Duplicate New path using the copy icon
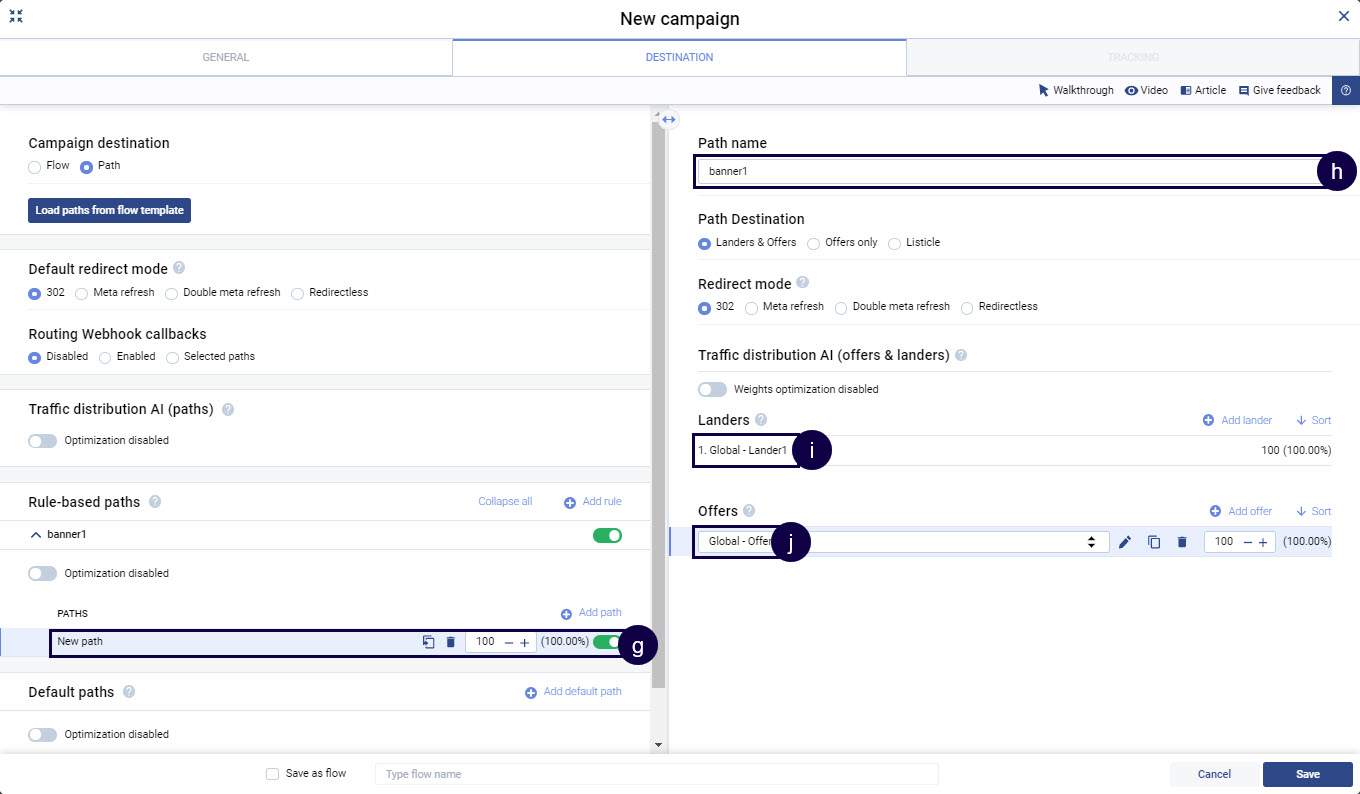Image resolution: width=1360 pixels, height=794 pixels. click(x=428, y=642)
